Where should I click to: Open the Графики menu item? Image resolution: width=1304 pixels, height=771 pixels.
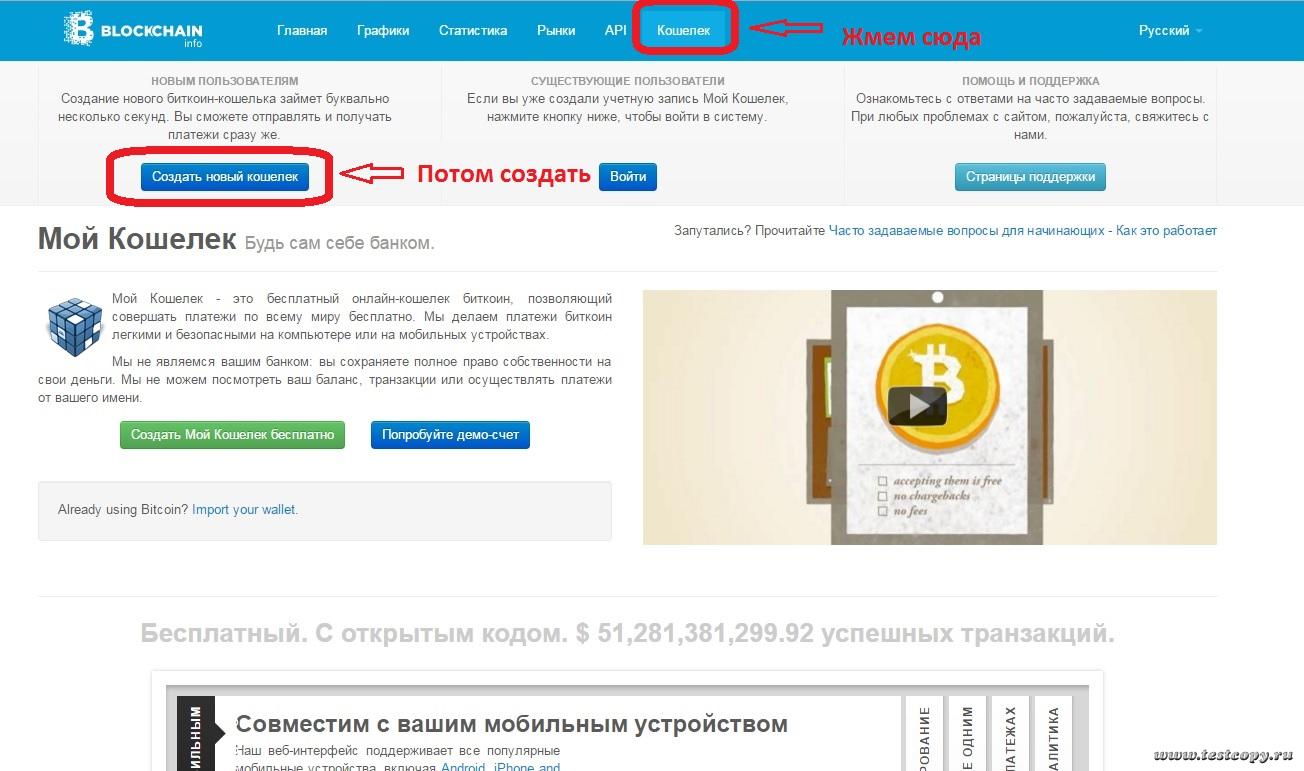(x=383, y=30)
